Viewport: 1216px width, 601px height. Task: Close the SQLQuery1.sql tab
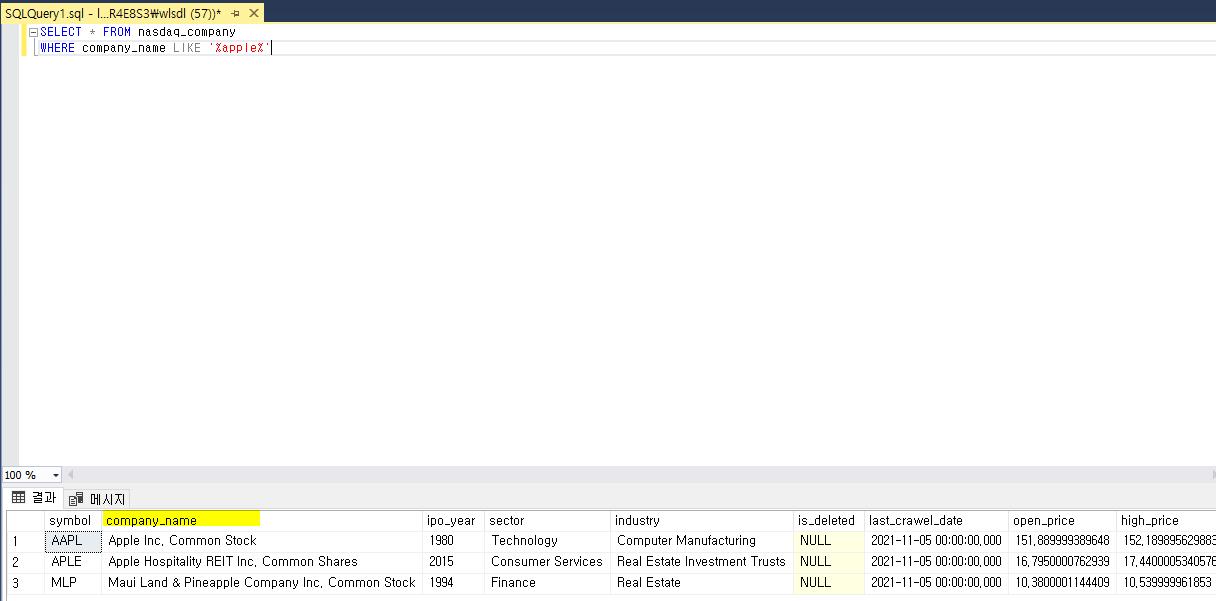point(253,14)
